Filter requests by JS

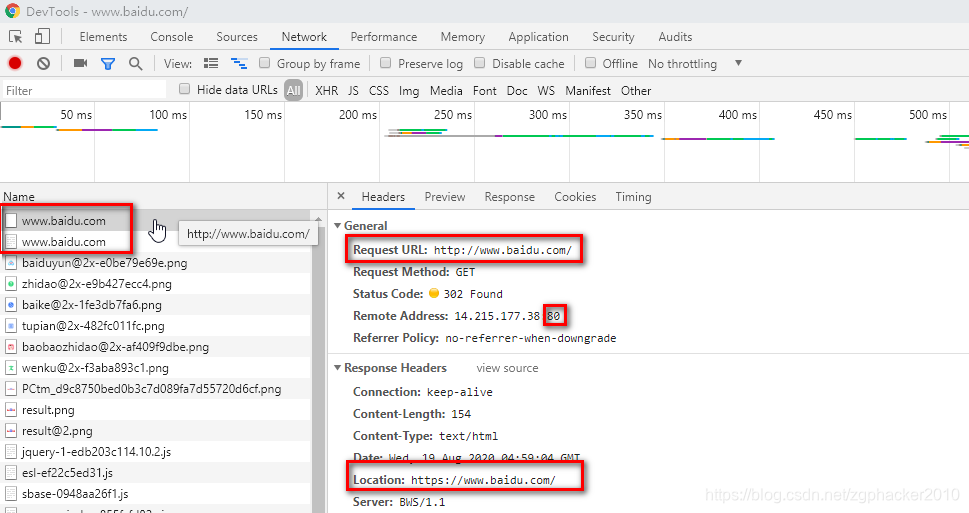tap(353, 90)
